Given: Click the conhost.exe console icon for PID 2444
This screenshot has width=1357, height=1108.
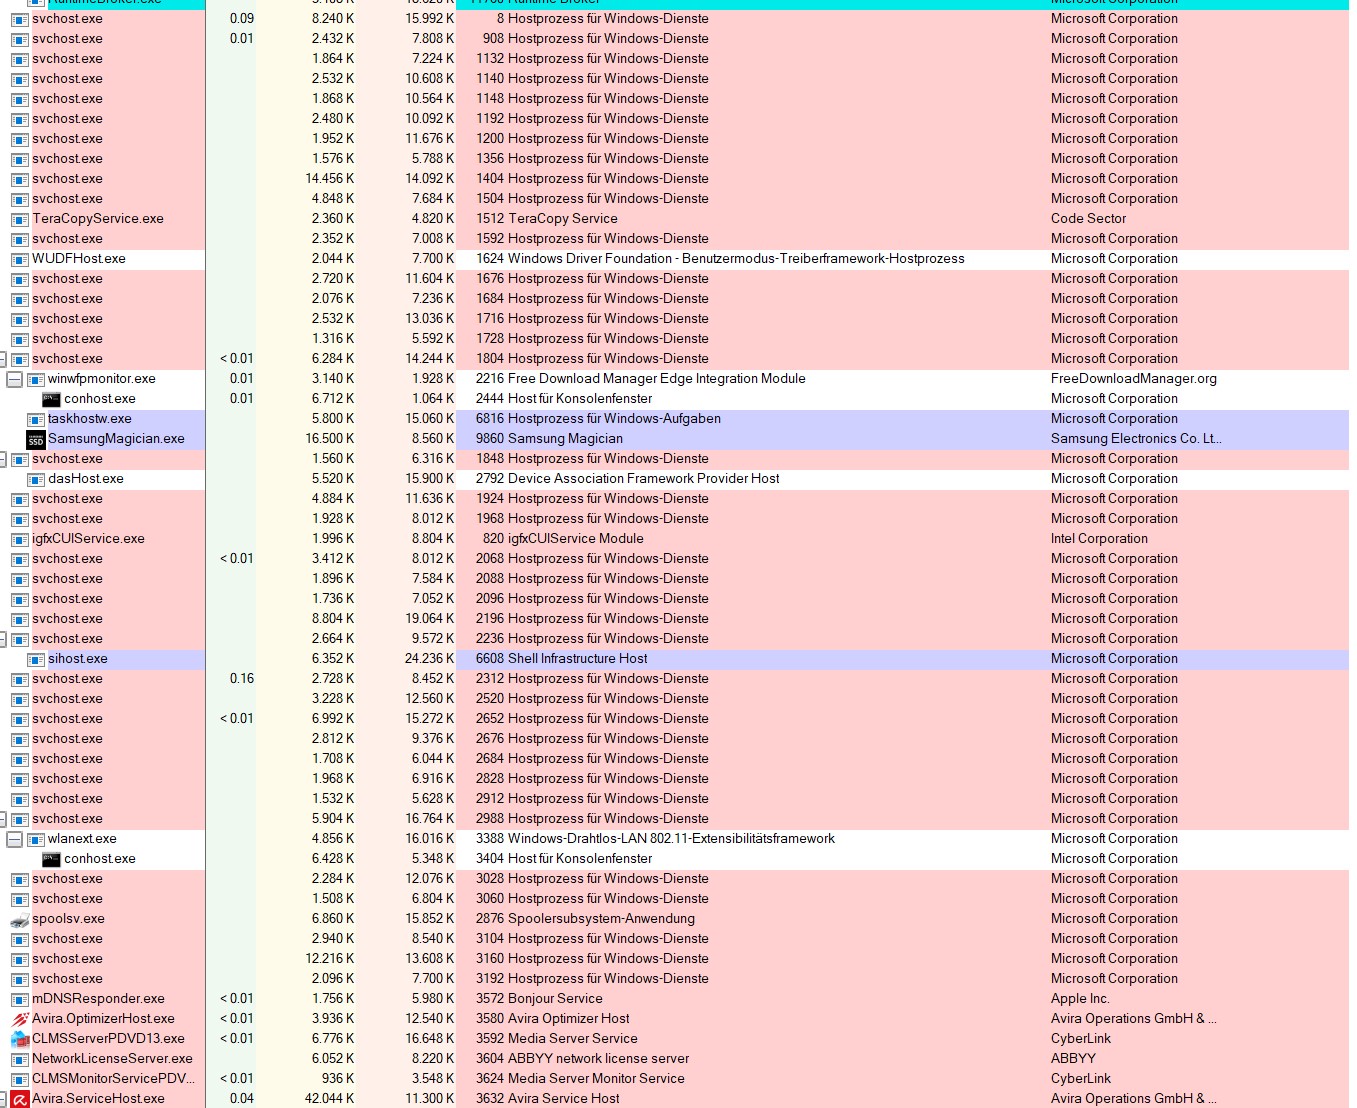Looking at the screenshot, I should coord(51,399).
